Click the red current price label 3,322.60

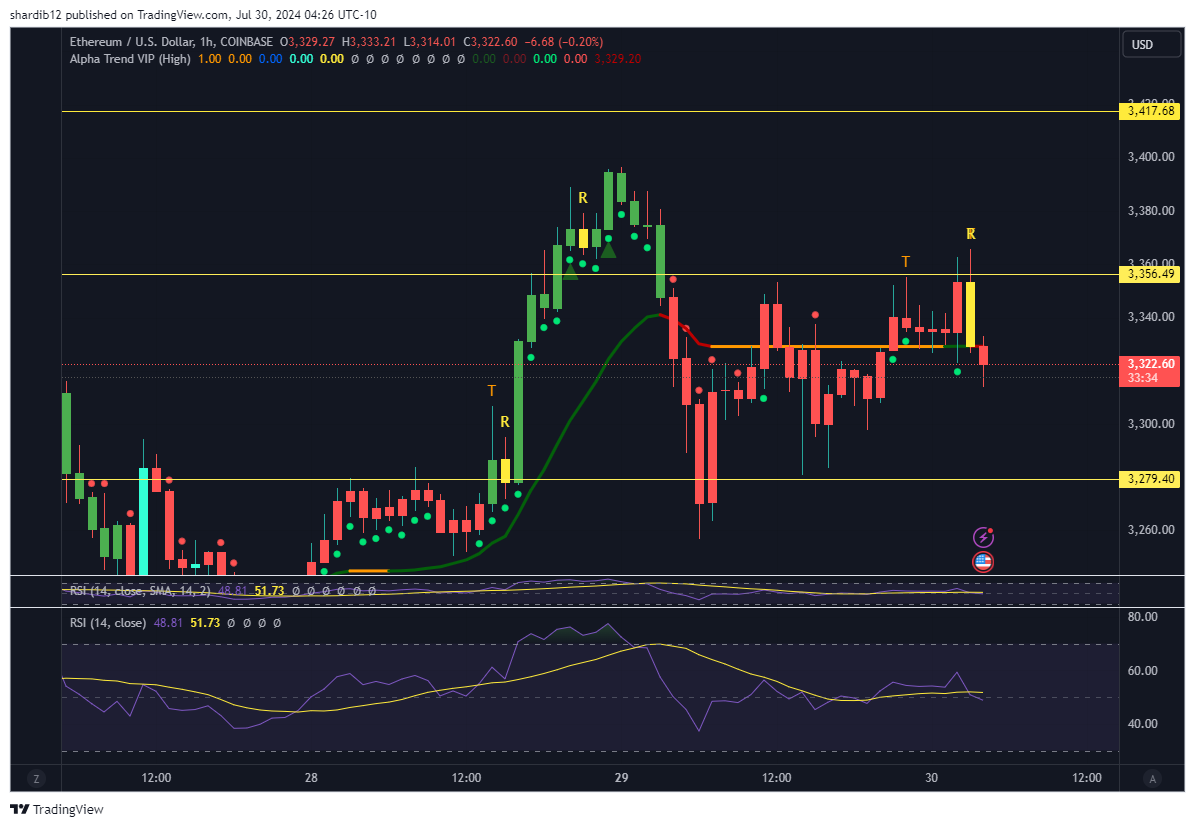click(1150, 364)
